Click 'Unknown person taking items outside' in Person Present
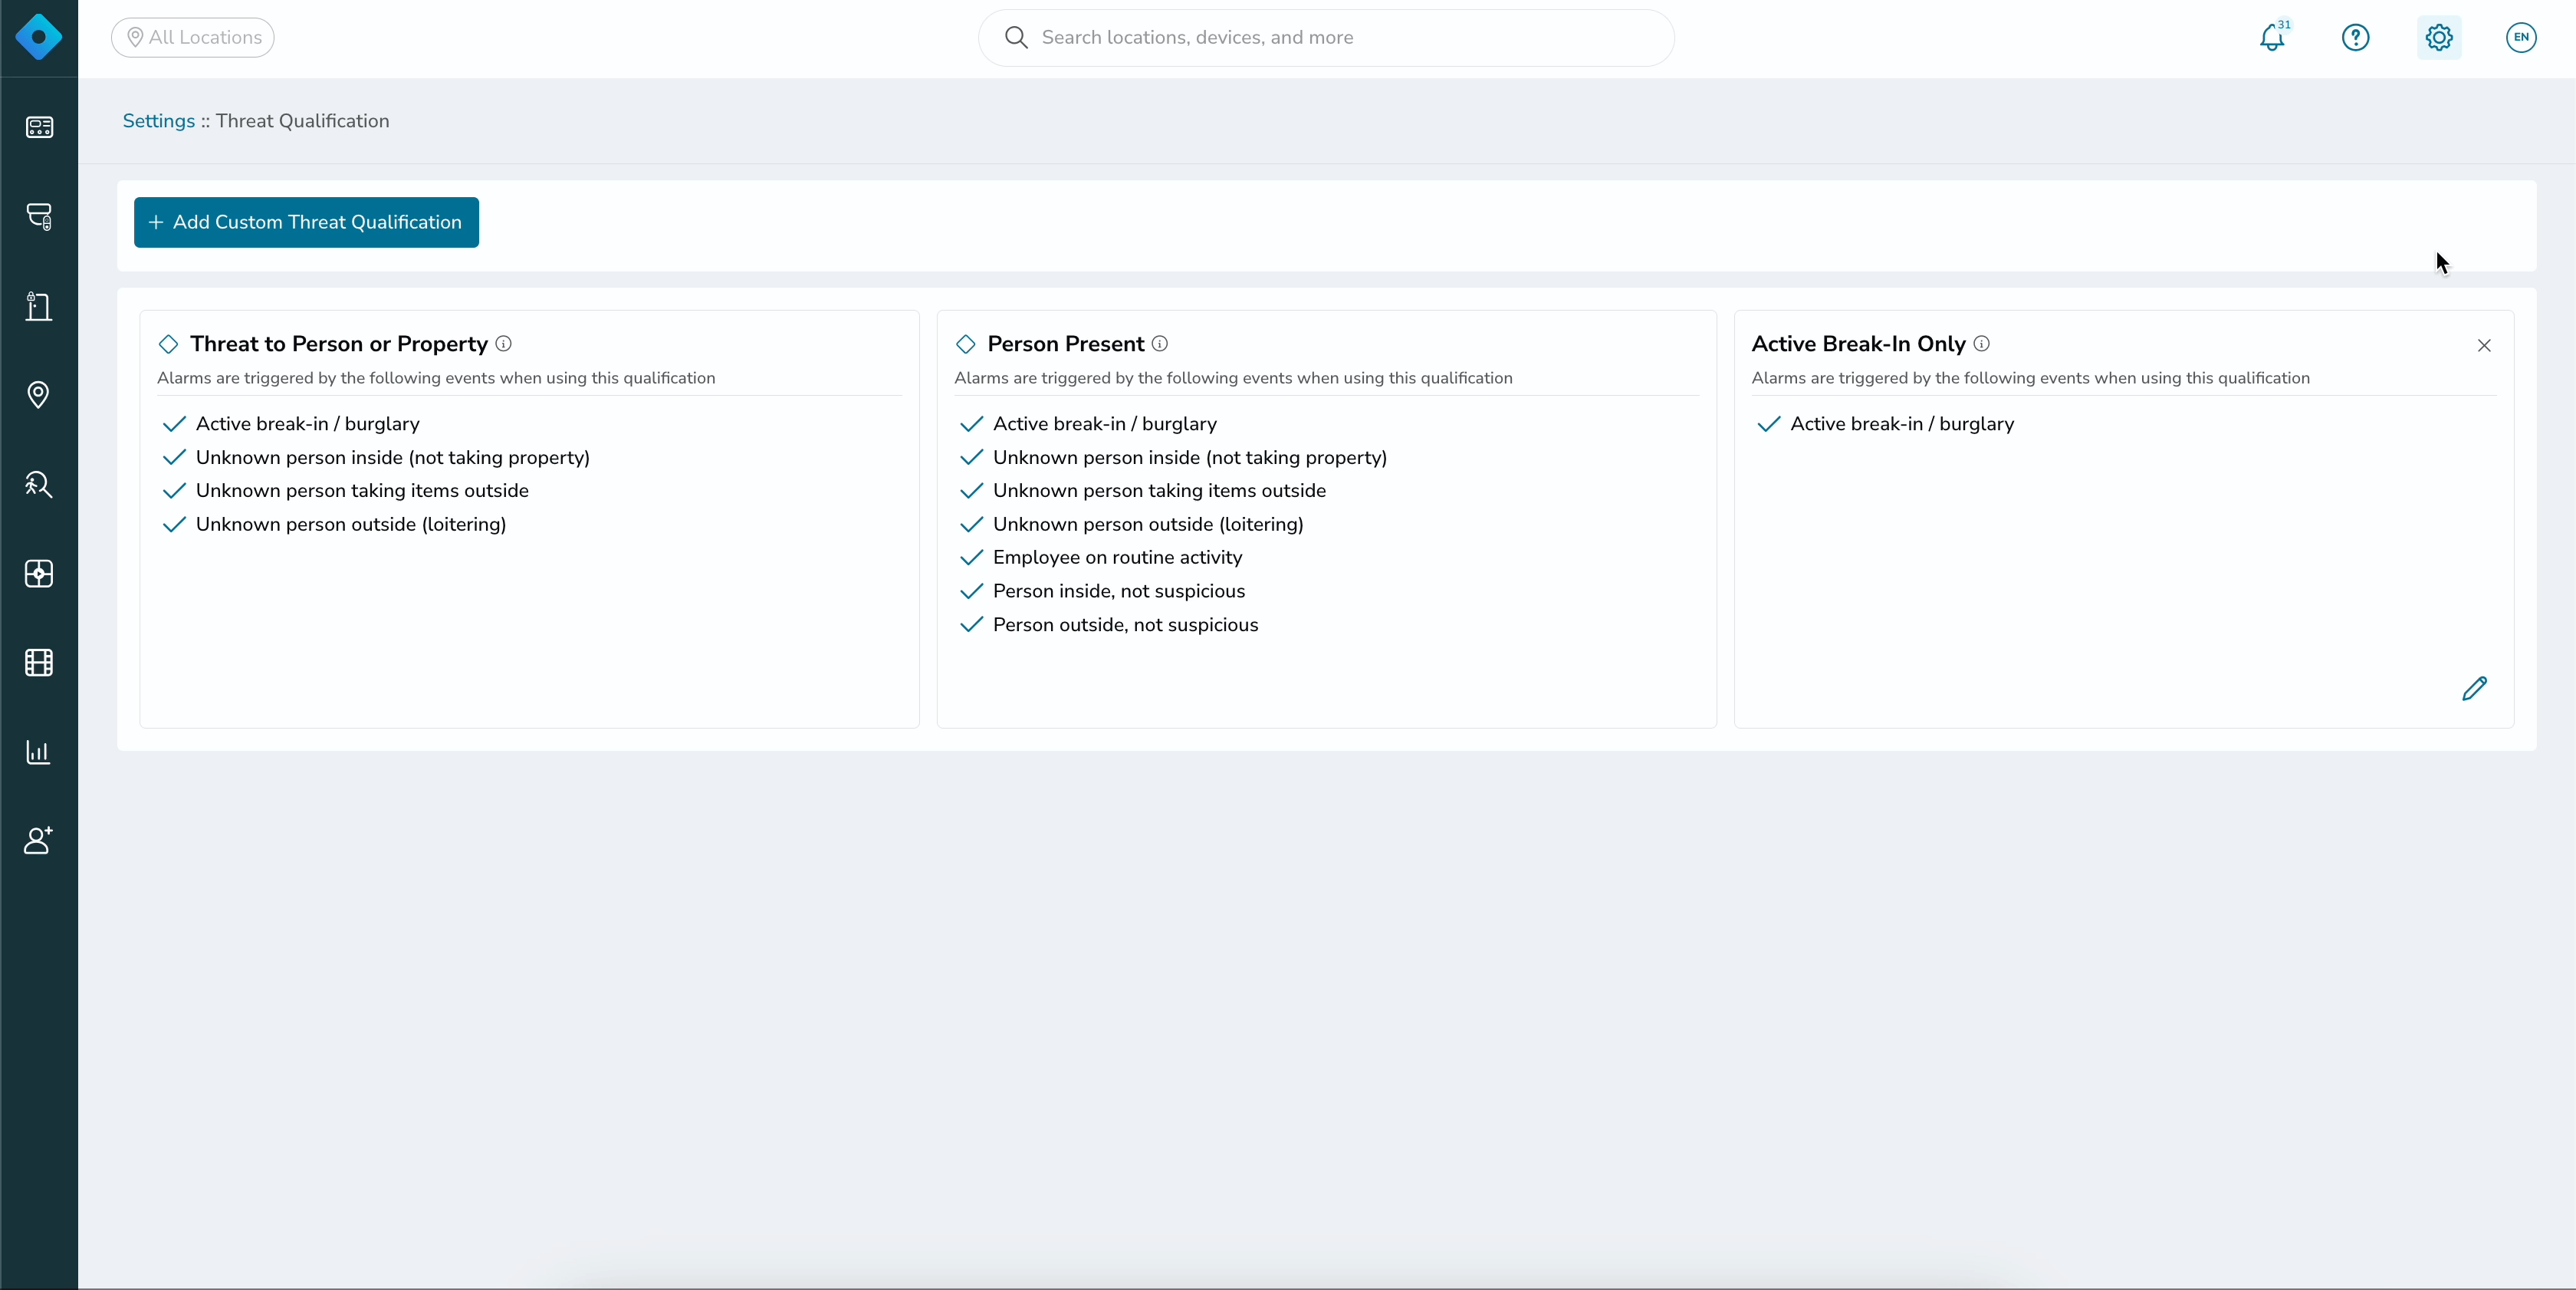The image size is (2576, 1290). [1159, 491]
